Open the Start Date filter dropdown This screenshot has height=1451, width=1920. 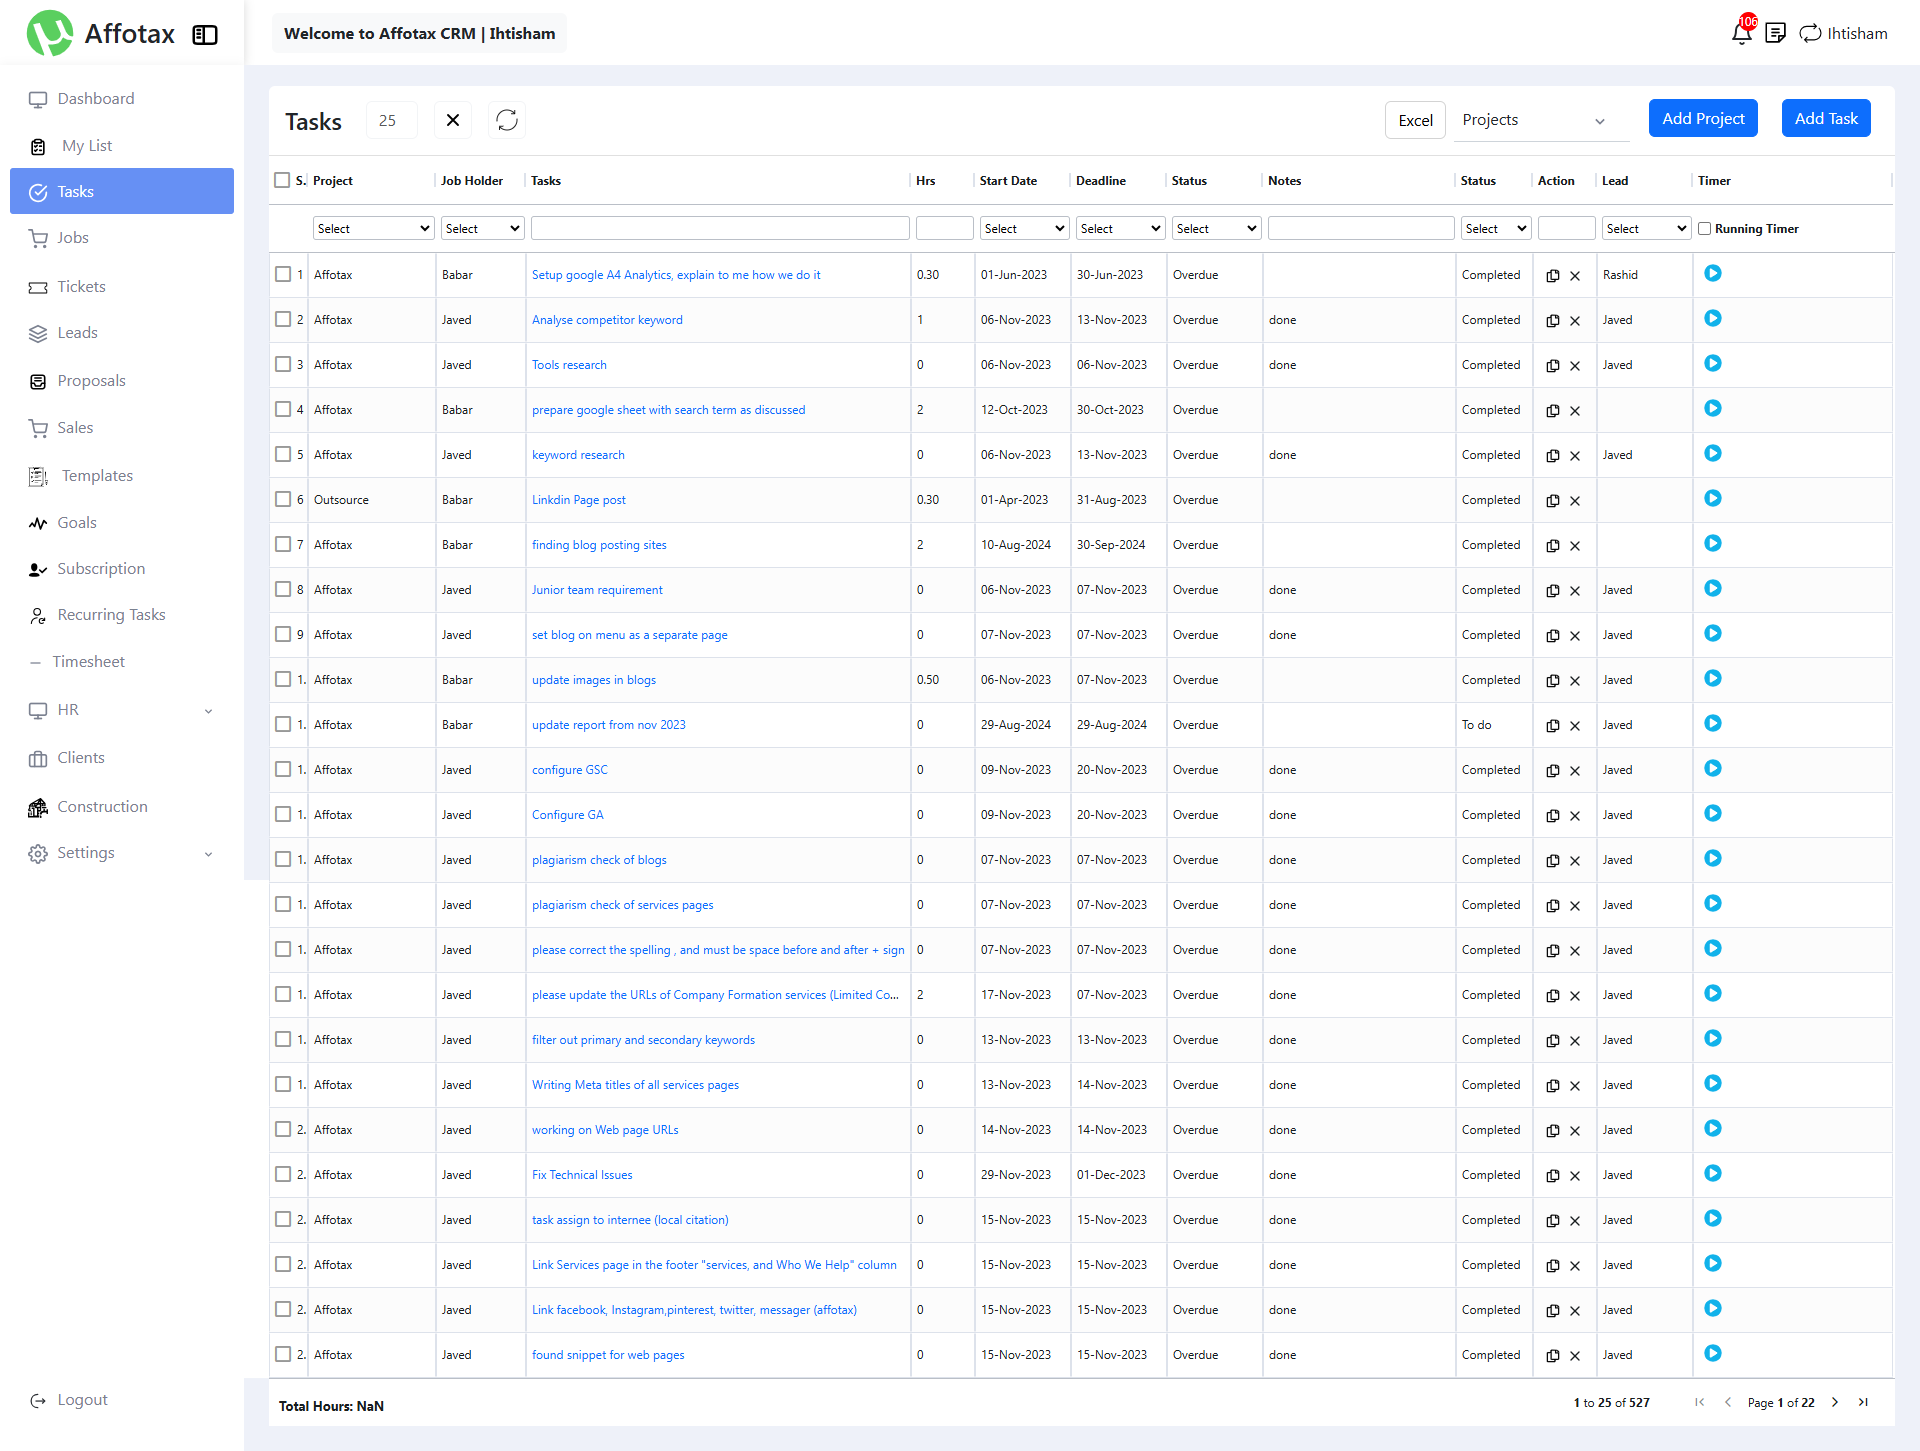point(1024,229)
